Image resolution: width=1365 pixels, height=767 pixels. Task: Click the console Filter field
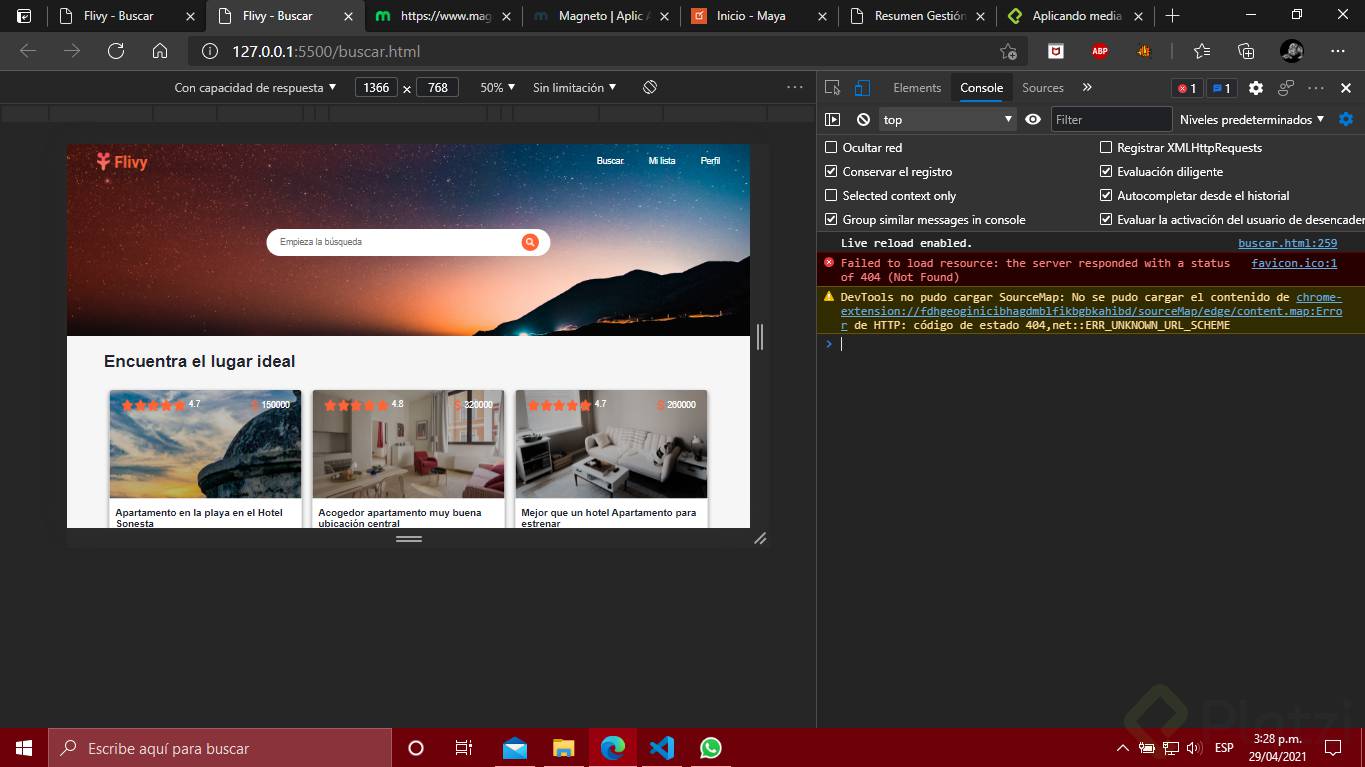tap(1111, 119)
